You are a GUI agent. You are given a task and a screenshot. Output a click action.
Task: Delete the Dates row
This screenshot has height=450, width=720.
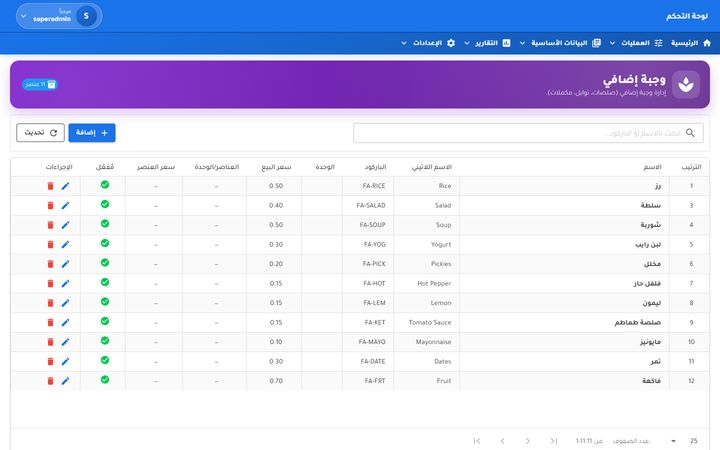(x=51, y=362)
